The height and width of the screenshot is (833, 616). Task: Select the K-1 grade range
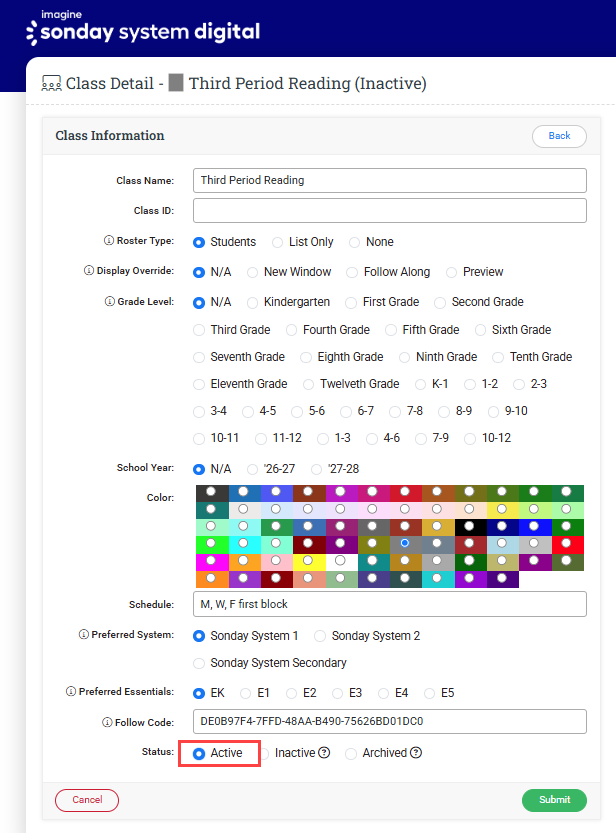(421, 385)
